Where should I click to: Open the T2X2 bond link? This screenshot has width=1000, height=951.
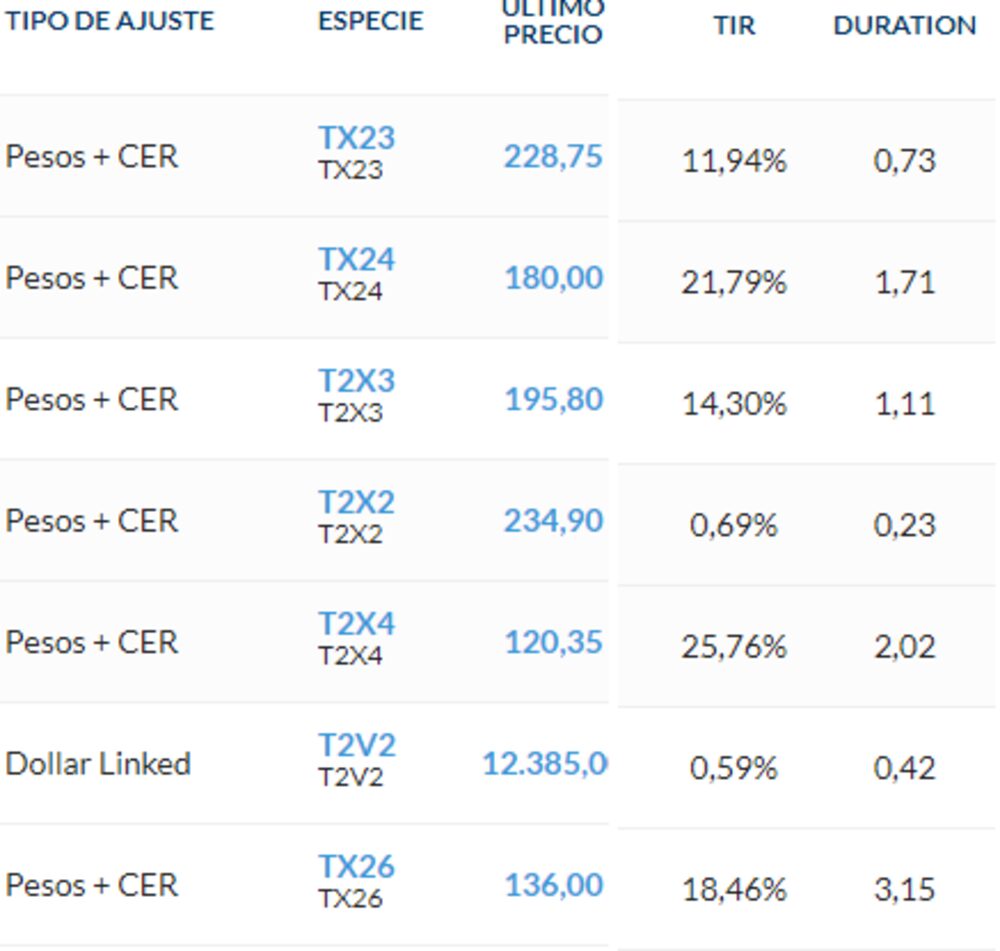[356, 503]
